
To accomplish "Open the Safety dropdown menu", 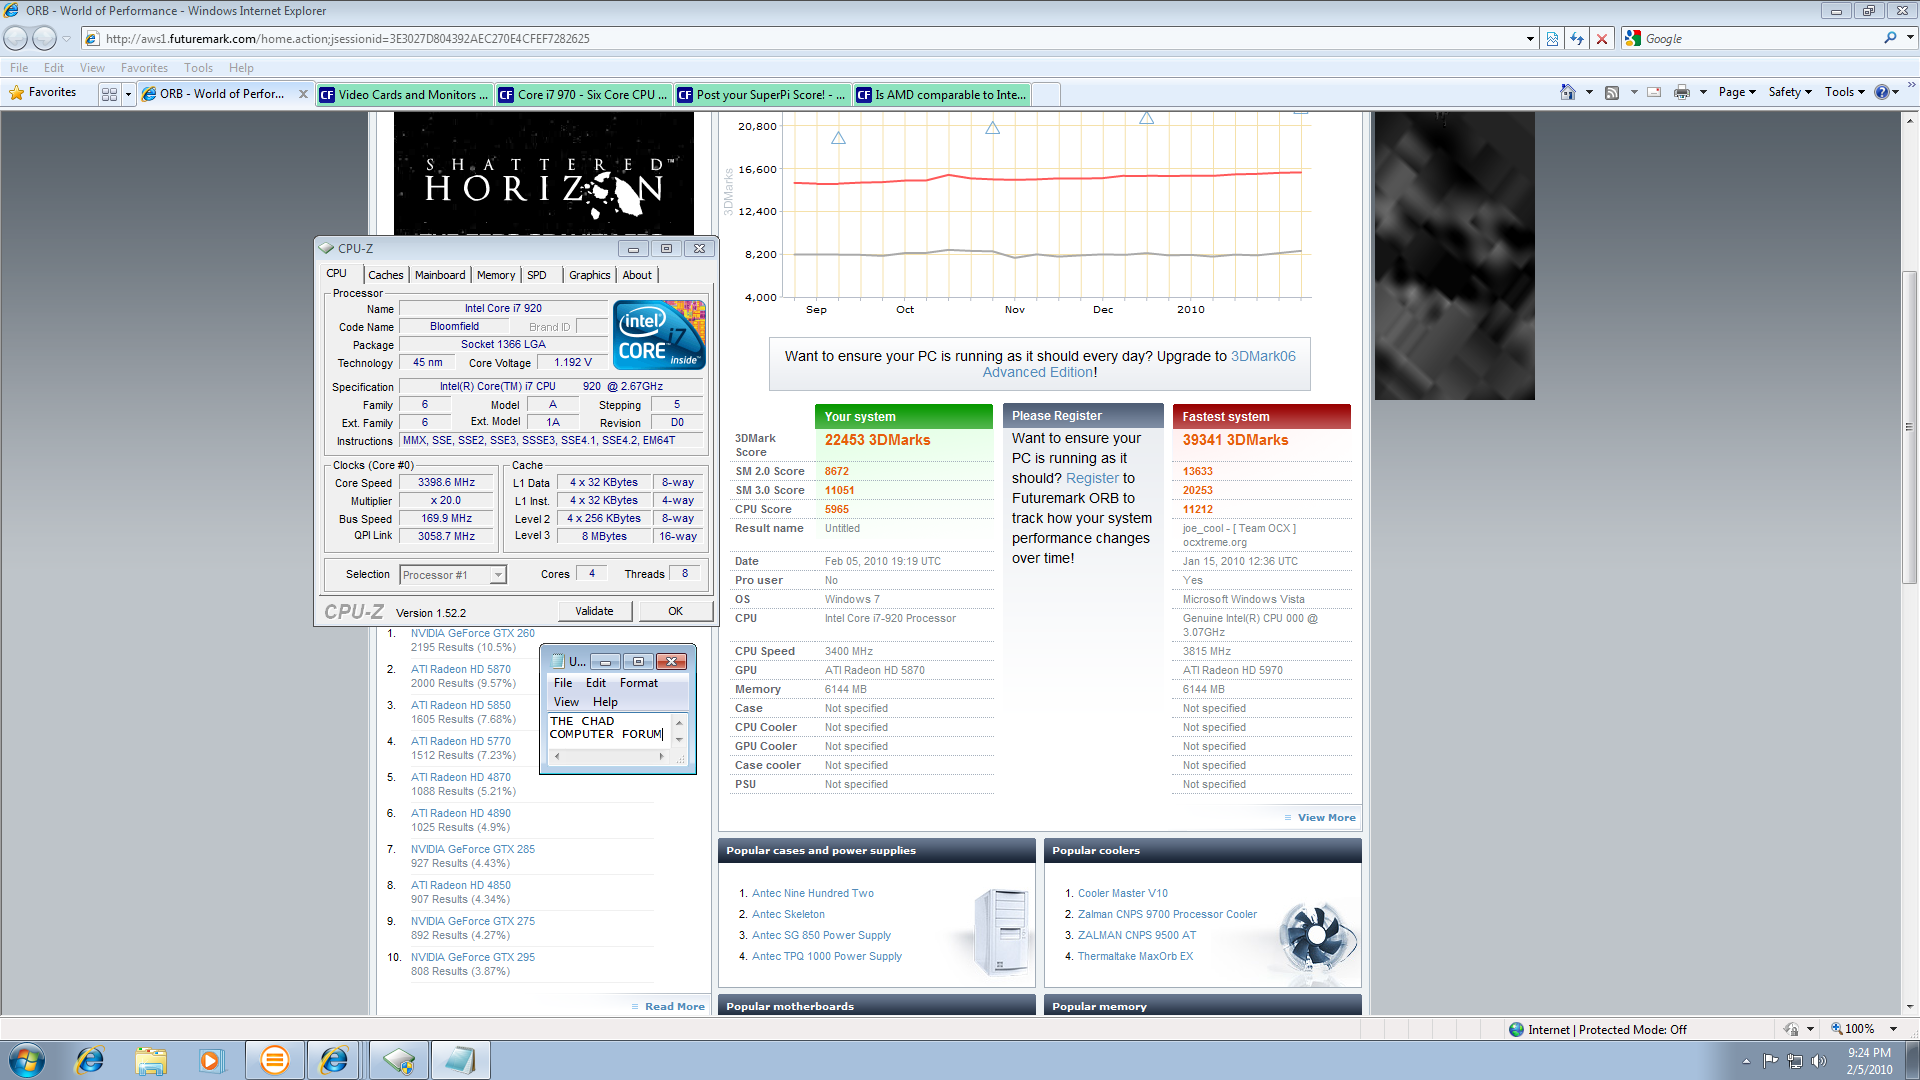I will pyautogui.click(x=1790, y=92).
